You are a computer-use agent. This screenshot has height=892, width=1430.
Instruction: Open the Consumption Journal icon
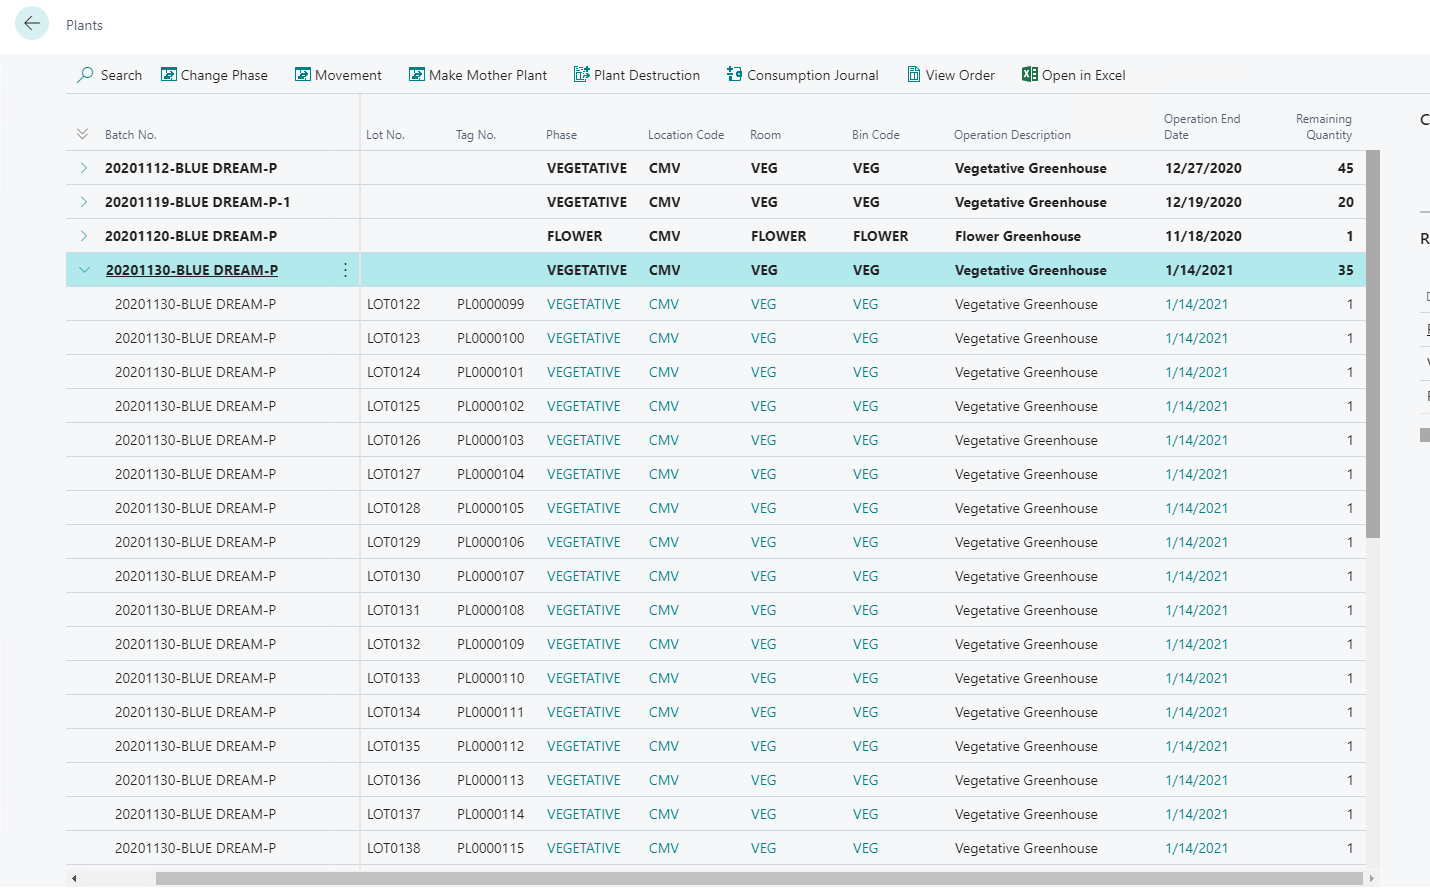coord(735,75)
